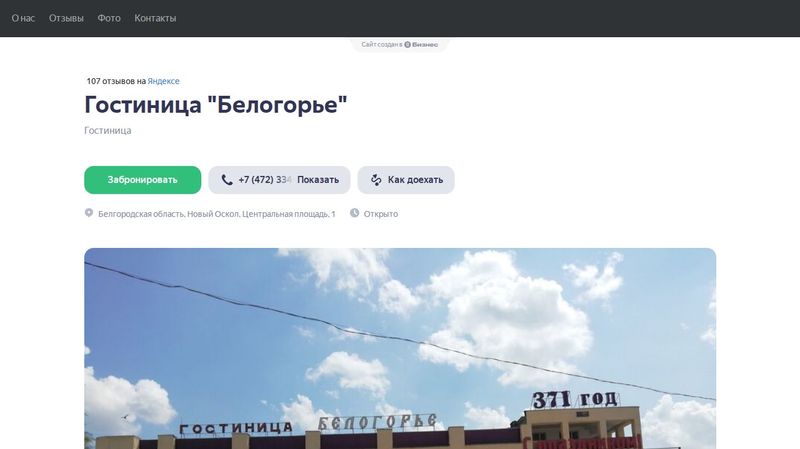The width and height of the screenshot is (800, 449).
Task: Click the Как доехать button
Action: point(406,180)
